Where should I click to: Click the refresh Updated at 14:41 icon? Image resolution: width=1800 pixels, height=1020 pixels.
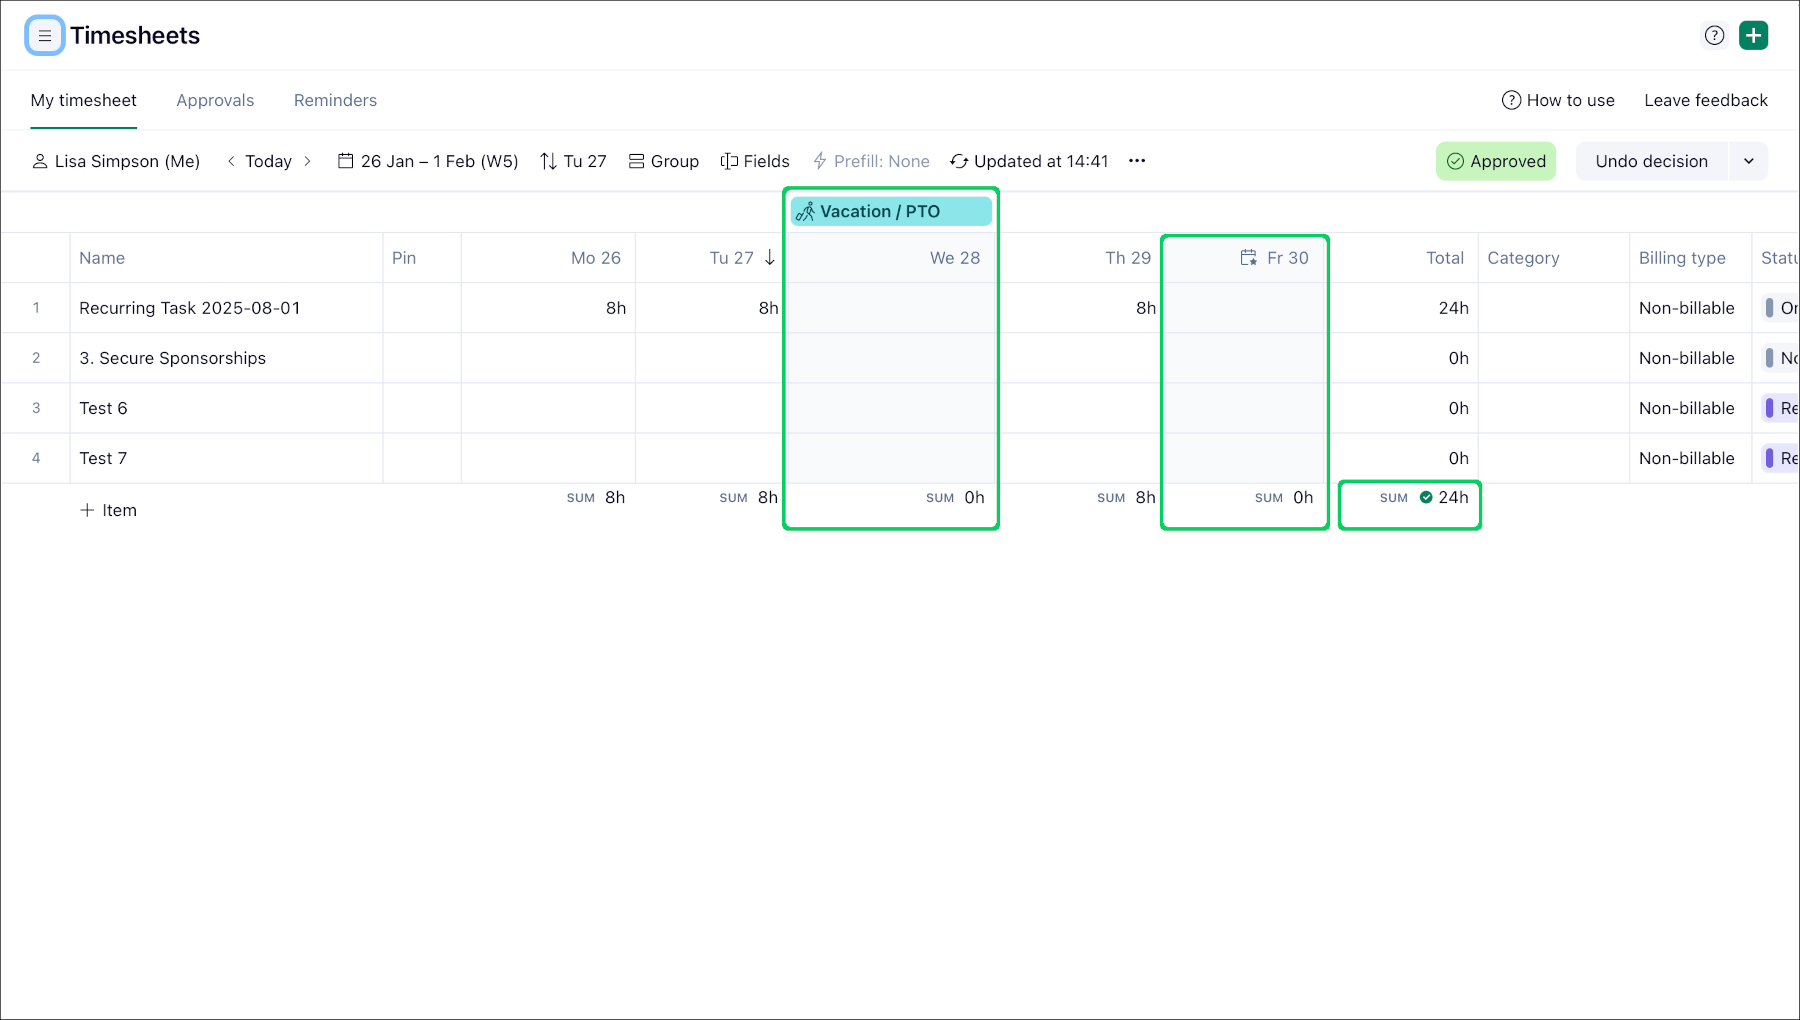coord(959,161)
